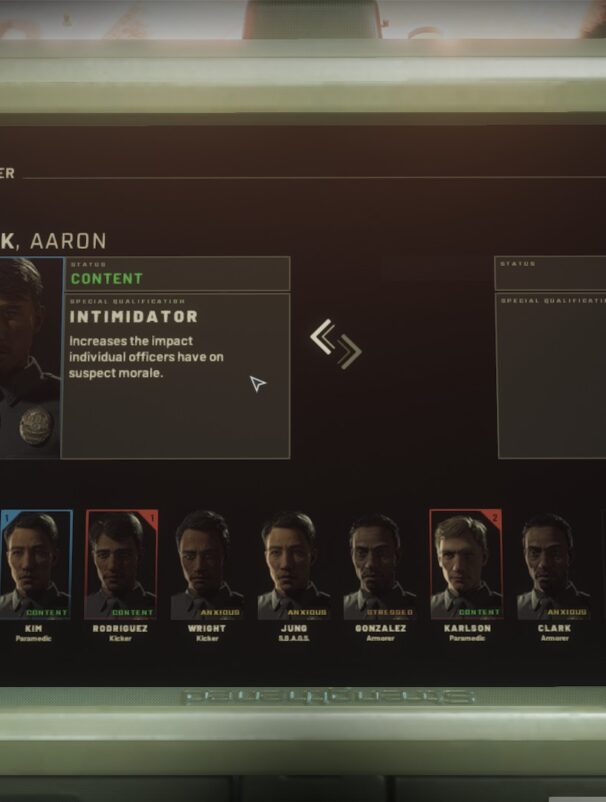Click the green CONTENT status field

coord(177,274)
